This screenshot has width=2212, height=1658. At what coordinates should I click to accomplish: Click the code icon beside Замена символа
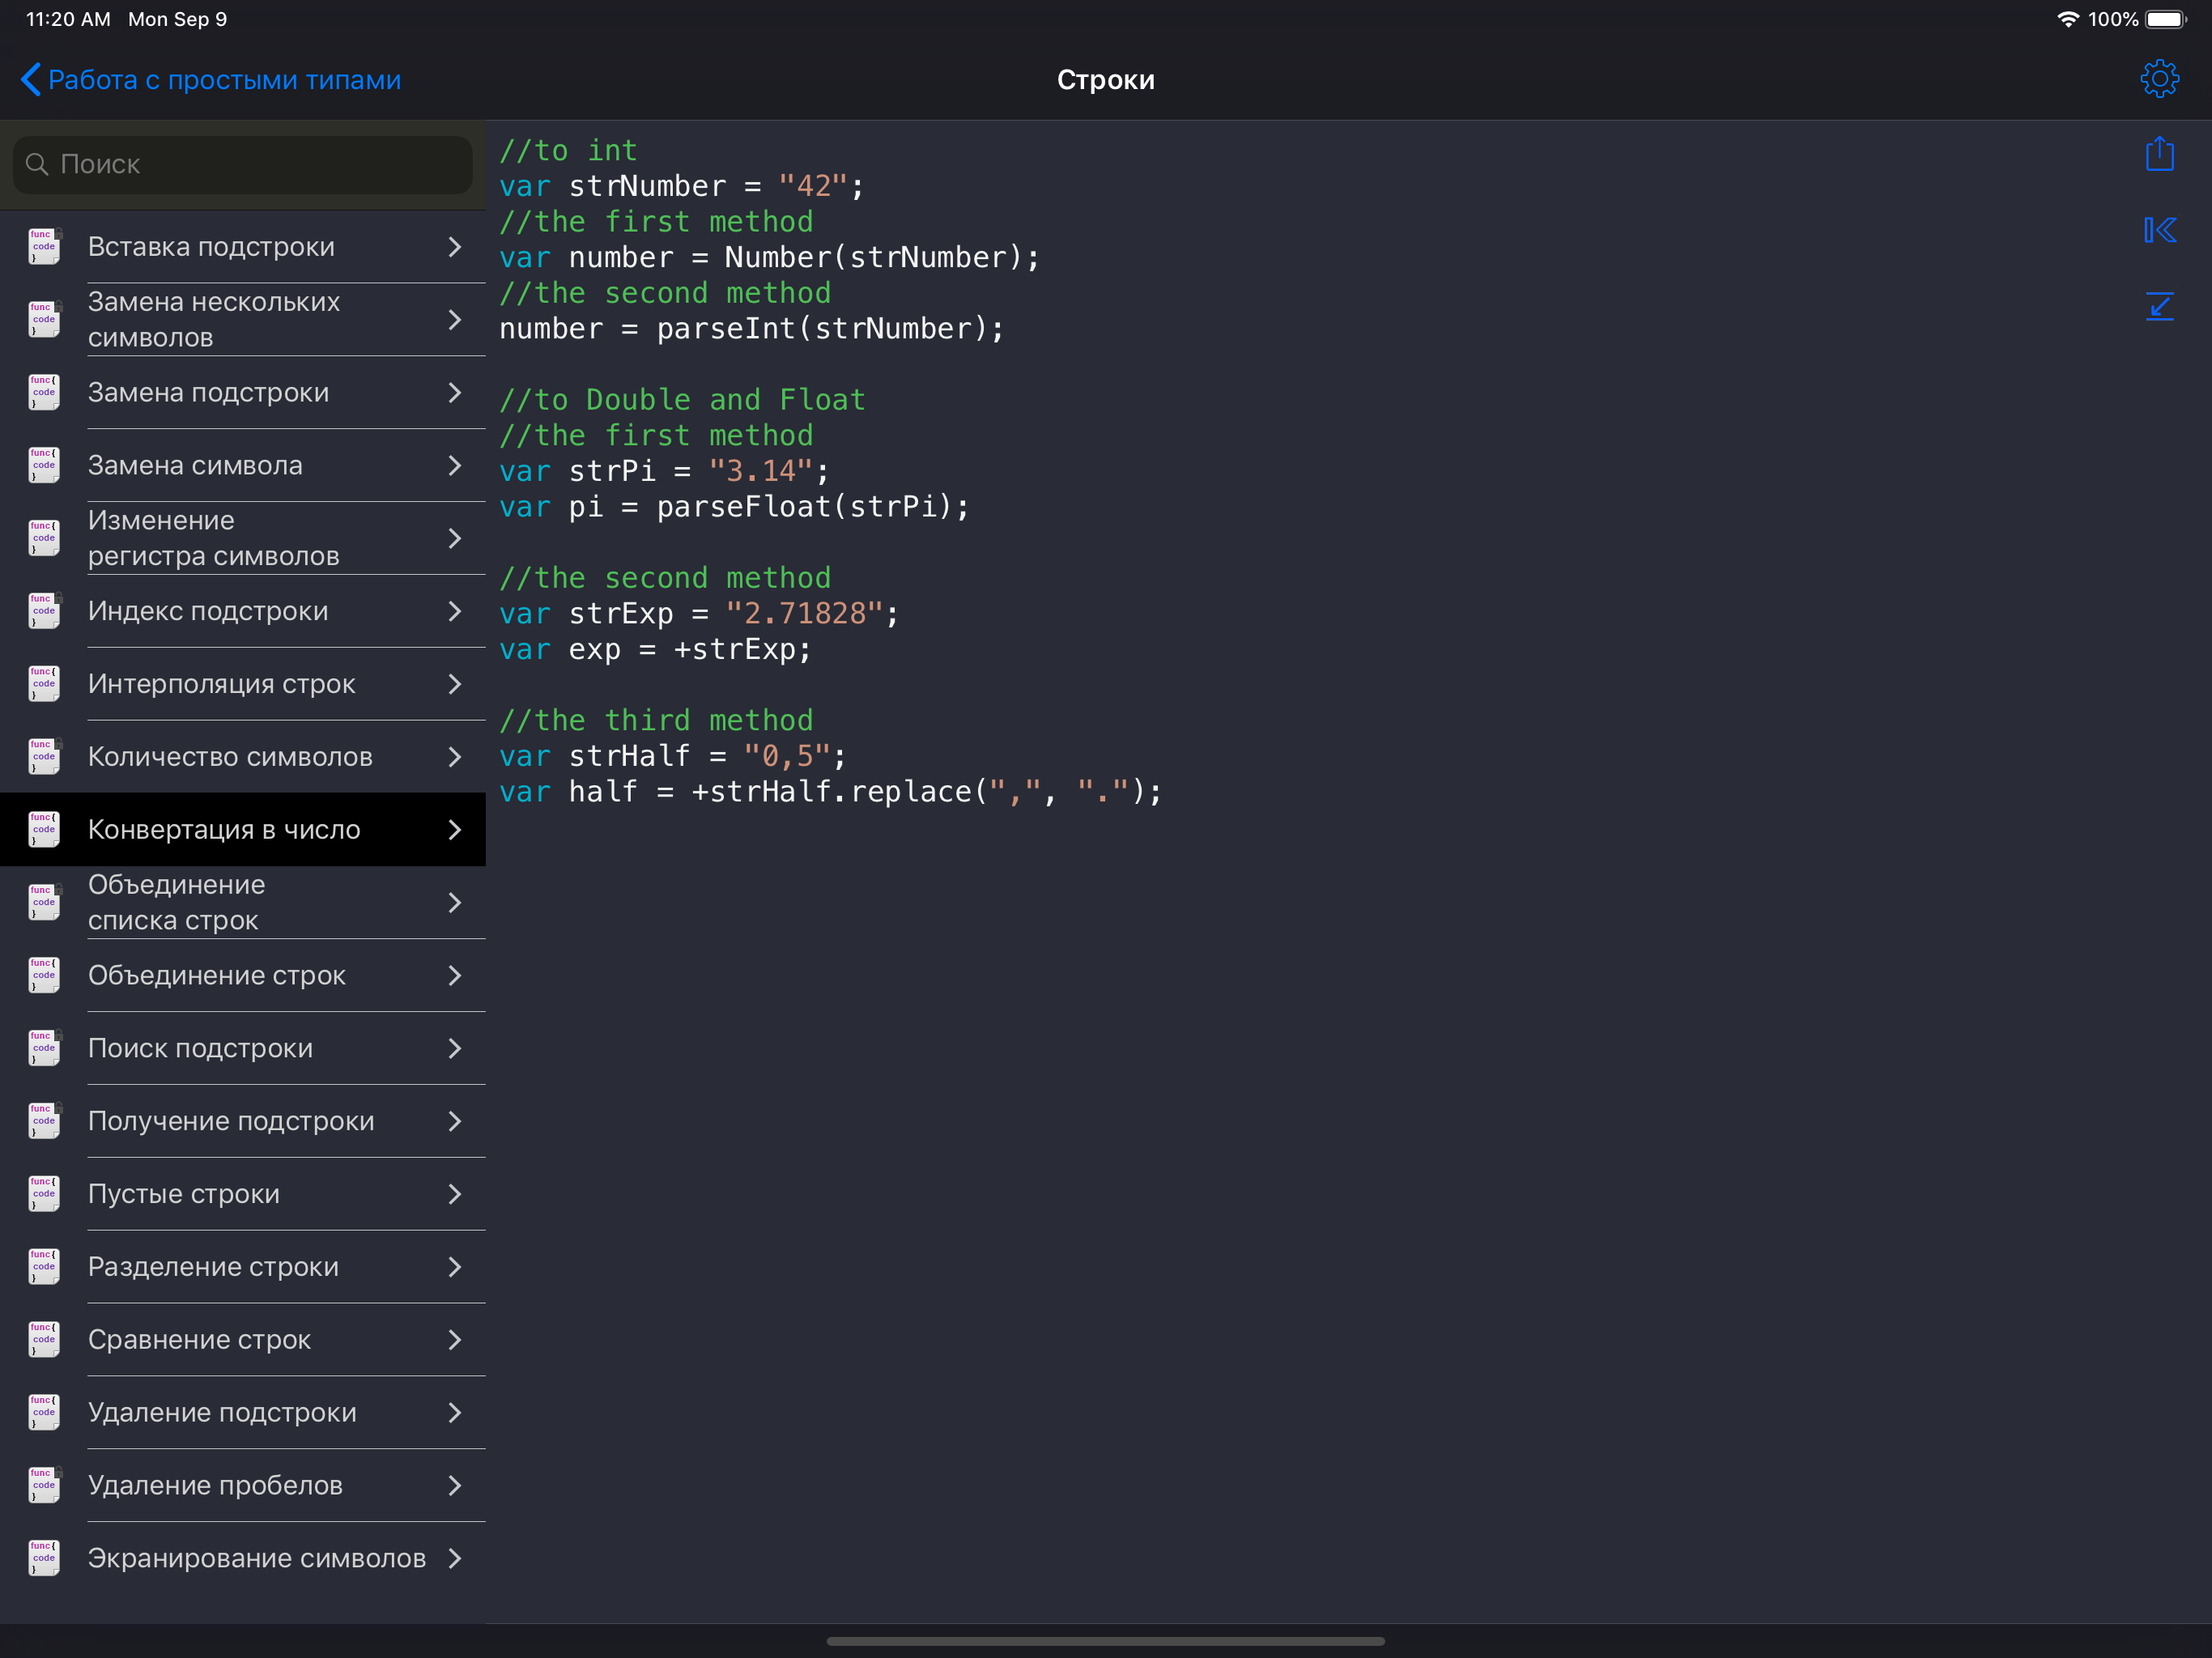[x=44, y=465]
